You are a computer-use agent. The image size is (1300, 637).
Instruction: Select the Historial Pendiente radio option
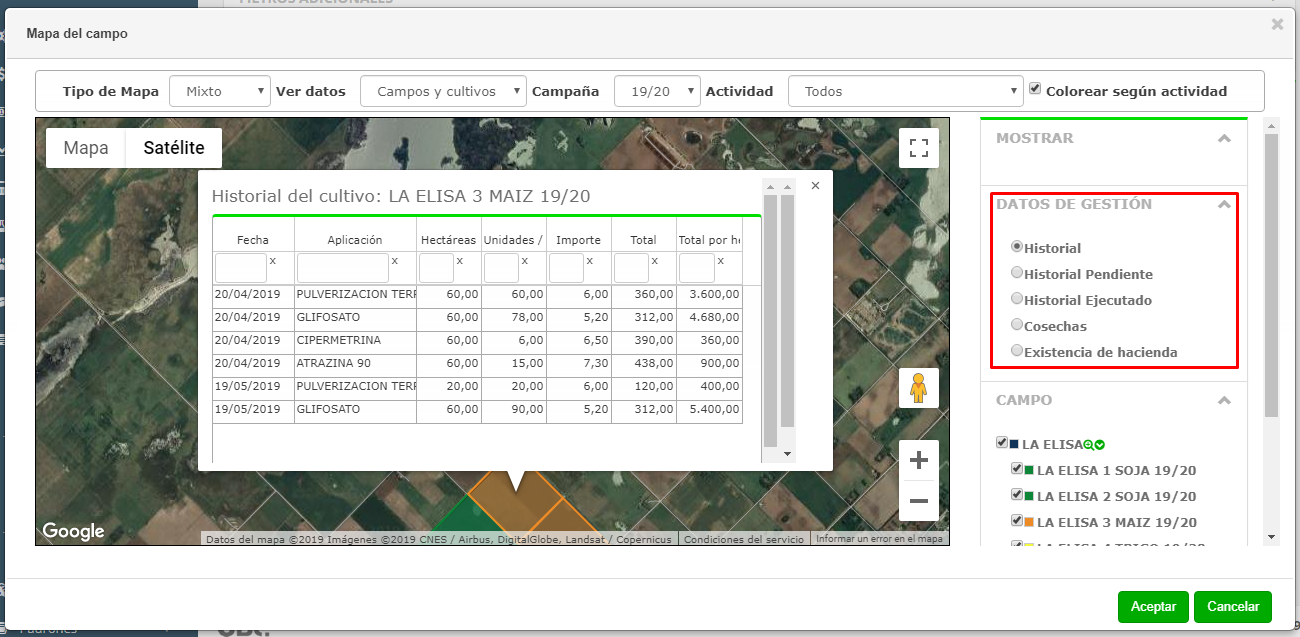click(1017, 272)
